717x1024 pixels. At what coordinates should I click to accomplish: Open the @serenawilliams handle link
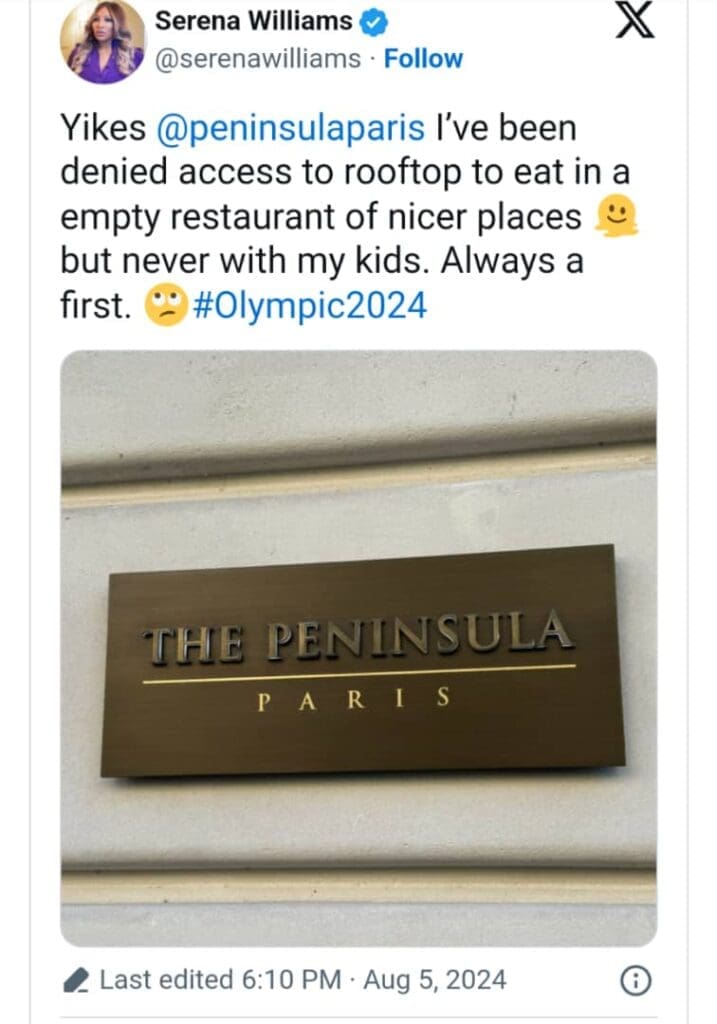258,59
